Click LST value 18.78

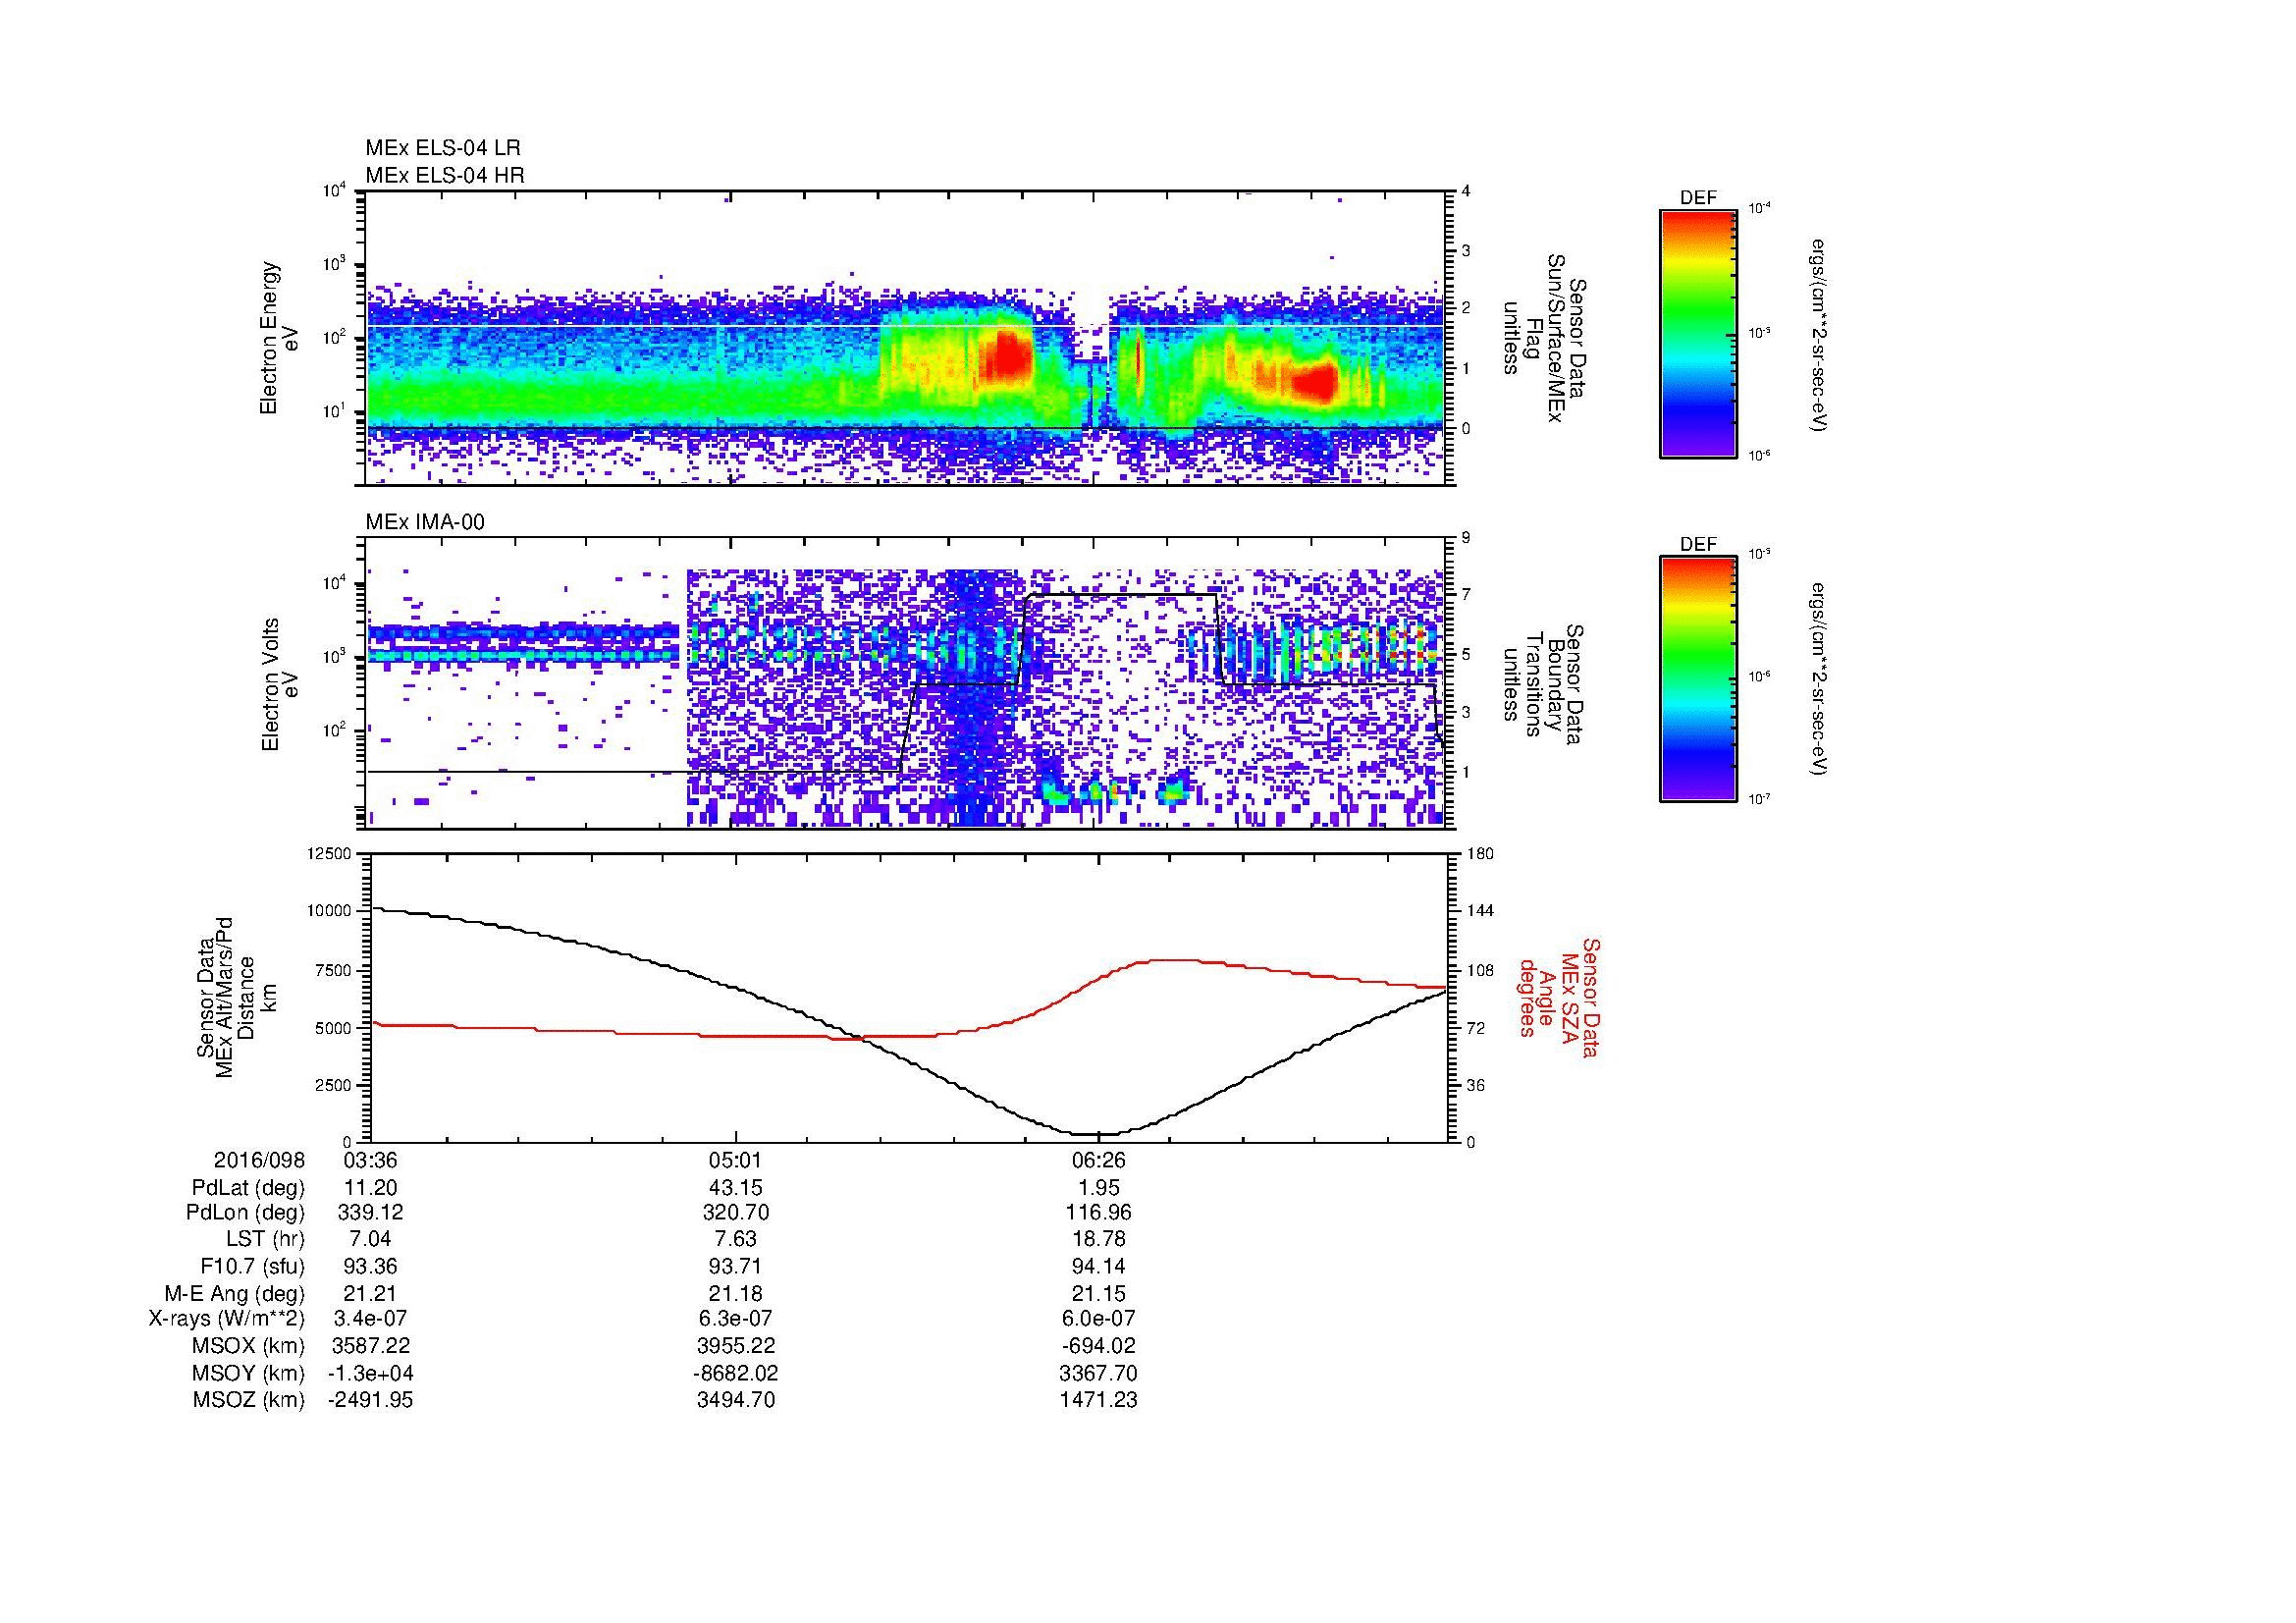click(x=1098, y=1240)
